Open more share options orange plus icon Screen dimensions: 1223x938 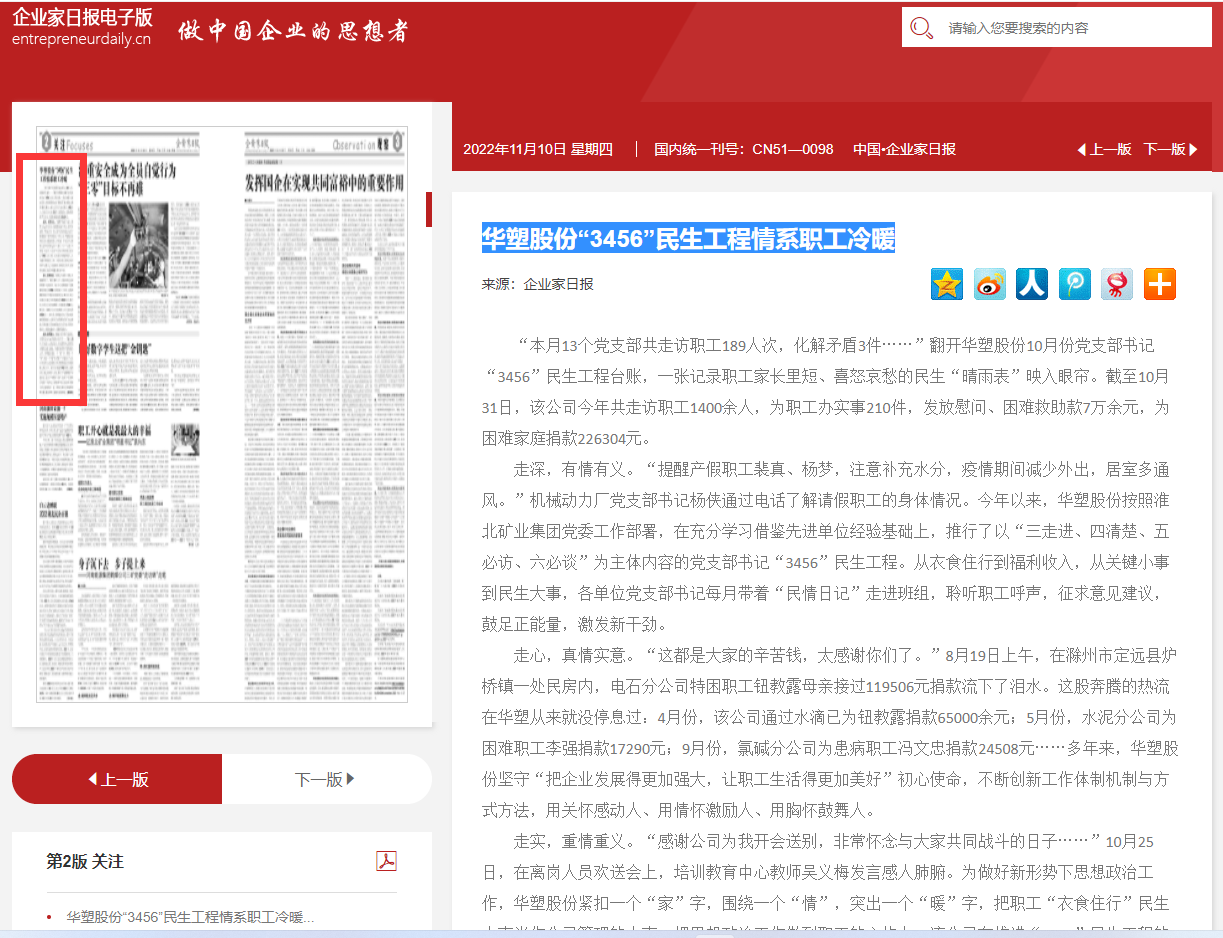coord(1159,284)
